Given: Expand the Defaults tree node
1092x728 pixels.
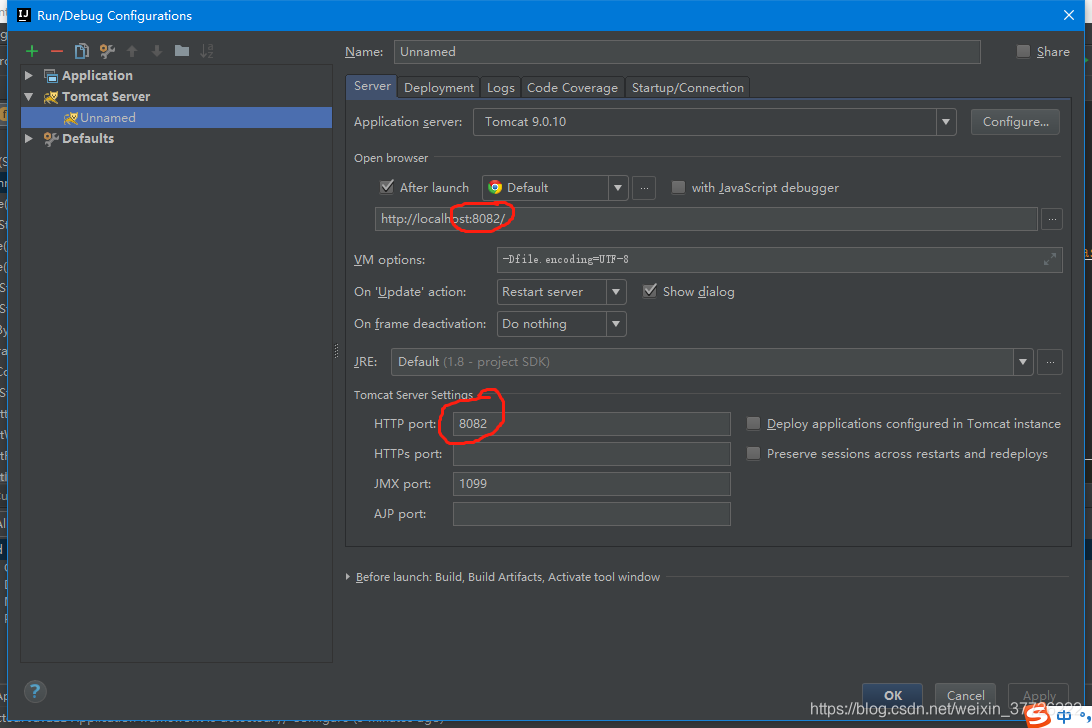Looking at the screenshot, I should coord(29,139).
